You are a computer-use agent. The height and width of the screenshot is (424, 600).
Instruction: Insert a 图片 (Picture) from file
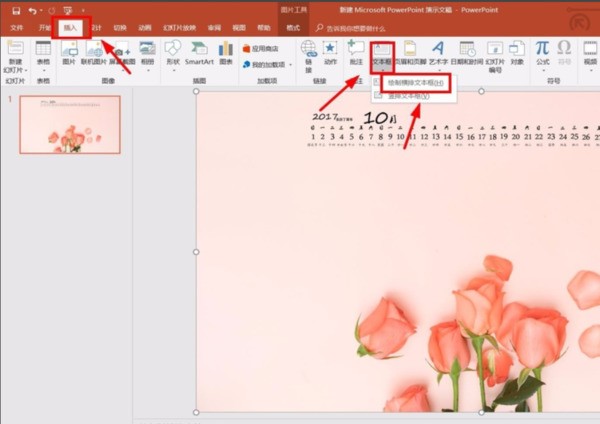coord(69,53)
